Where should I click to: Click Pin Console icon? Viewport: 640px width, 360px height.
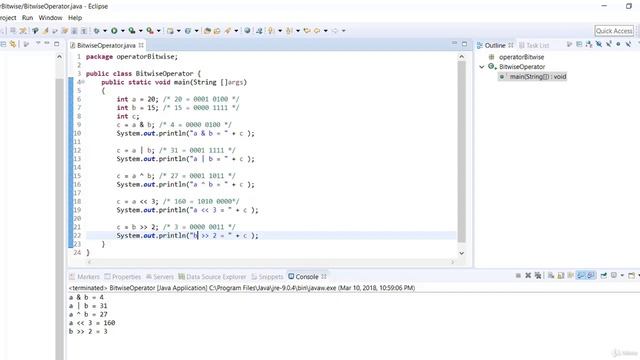604,276
